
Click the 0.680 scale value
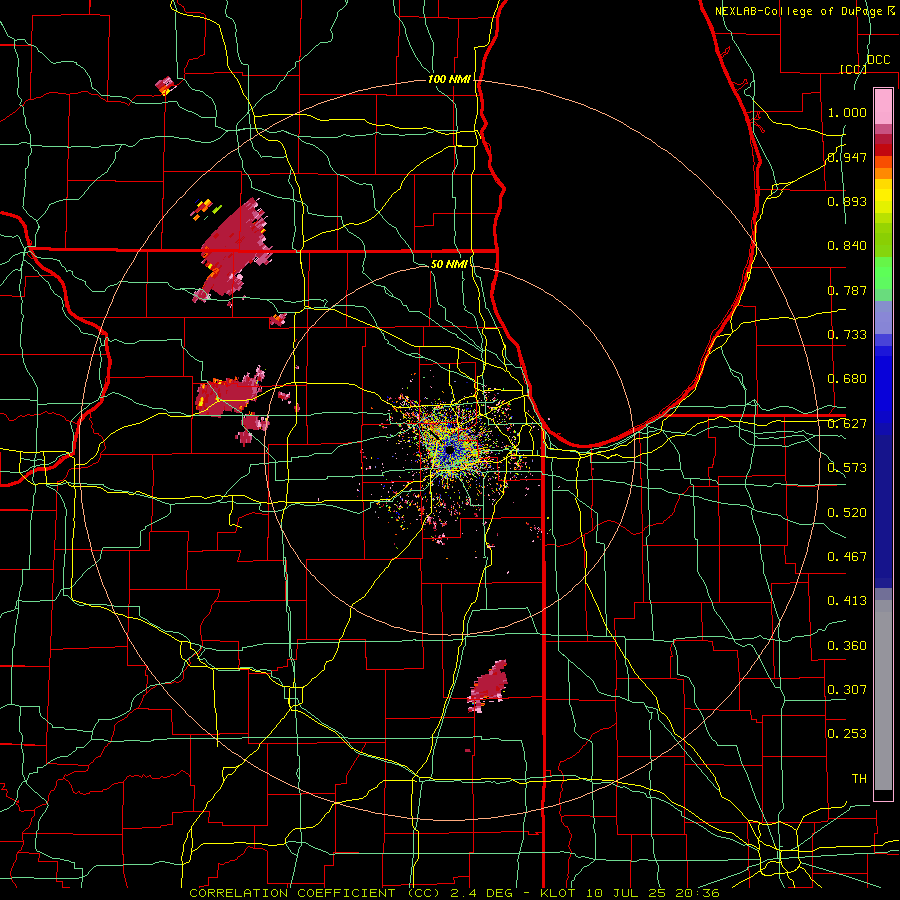point(847,379)
